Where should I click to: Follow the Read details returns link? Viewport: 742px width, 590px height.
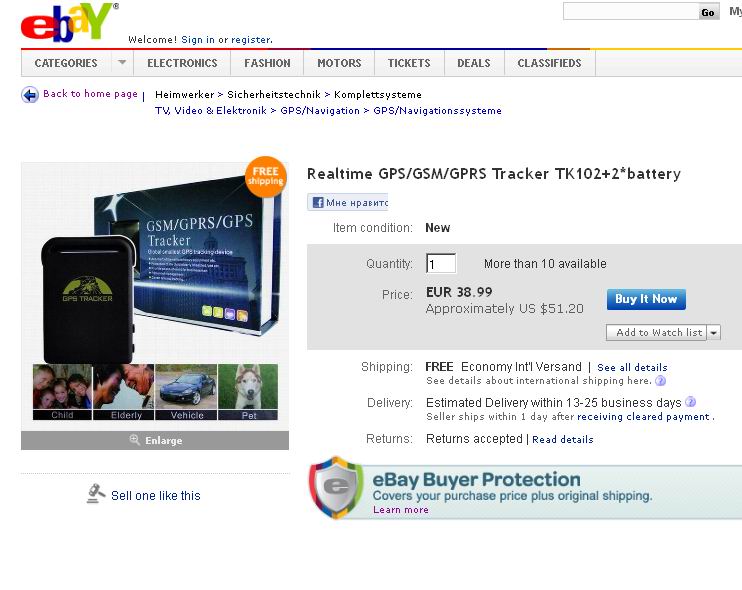[563, 440]
